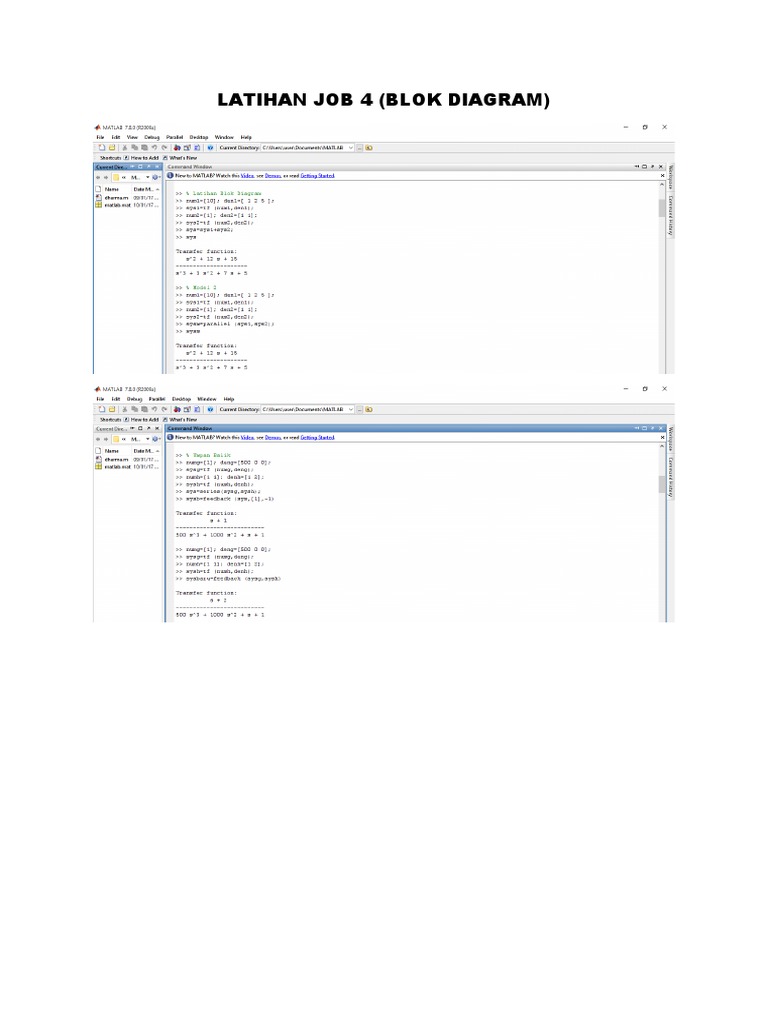The height and width of the screenshot is (1024, 768).
Task: Click New file icon in Latihan Blok Diagram MATLAB window
Action: (101, 148)
